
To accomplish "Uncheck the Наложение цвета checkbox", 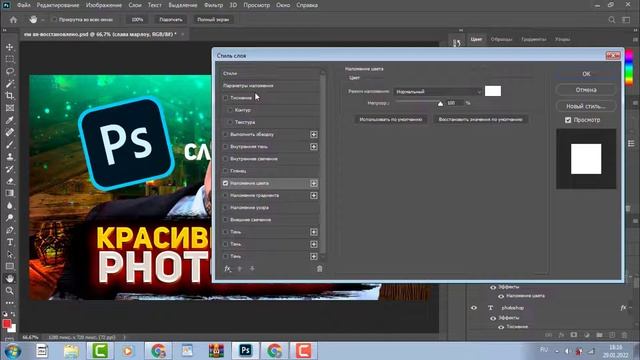I will pos(225,183).
